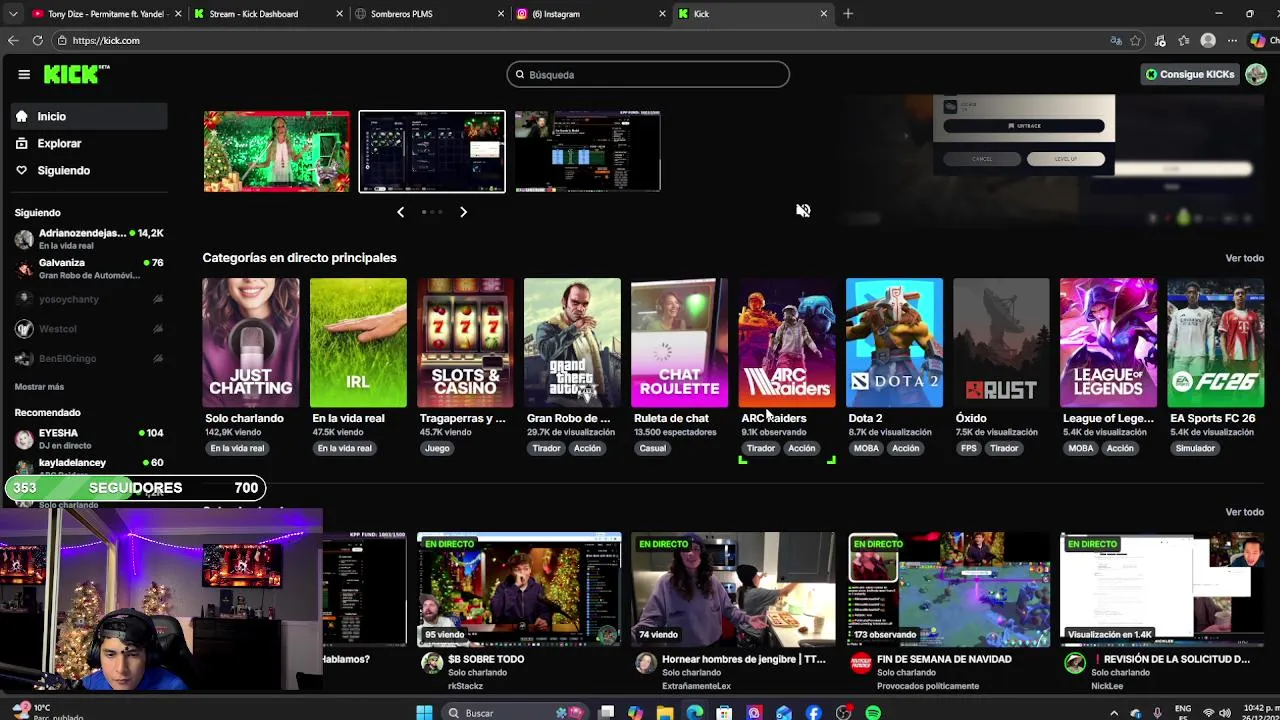Add this page to favorites star
Viewport: 1280px width, 720px height.
pyautogui.click(x=1135, y=41)
